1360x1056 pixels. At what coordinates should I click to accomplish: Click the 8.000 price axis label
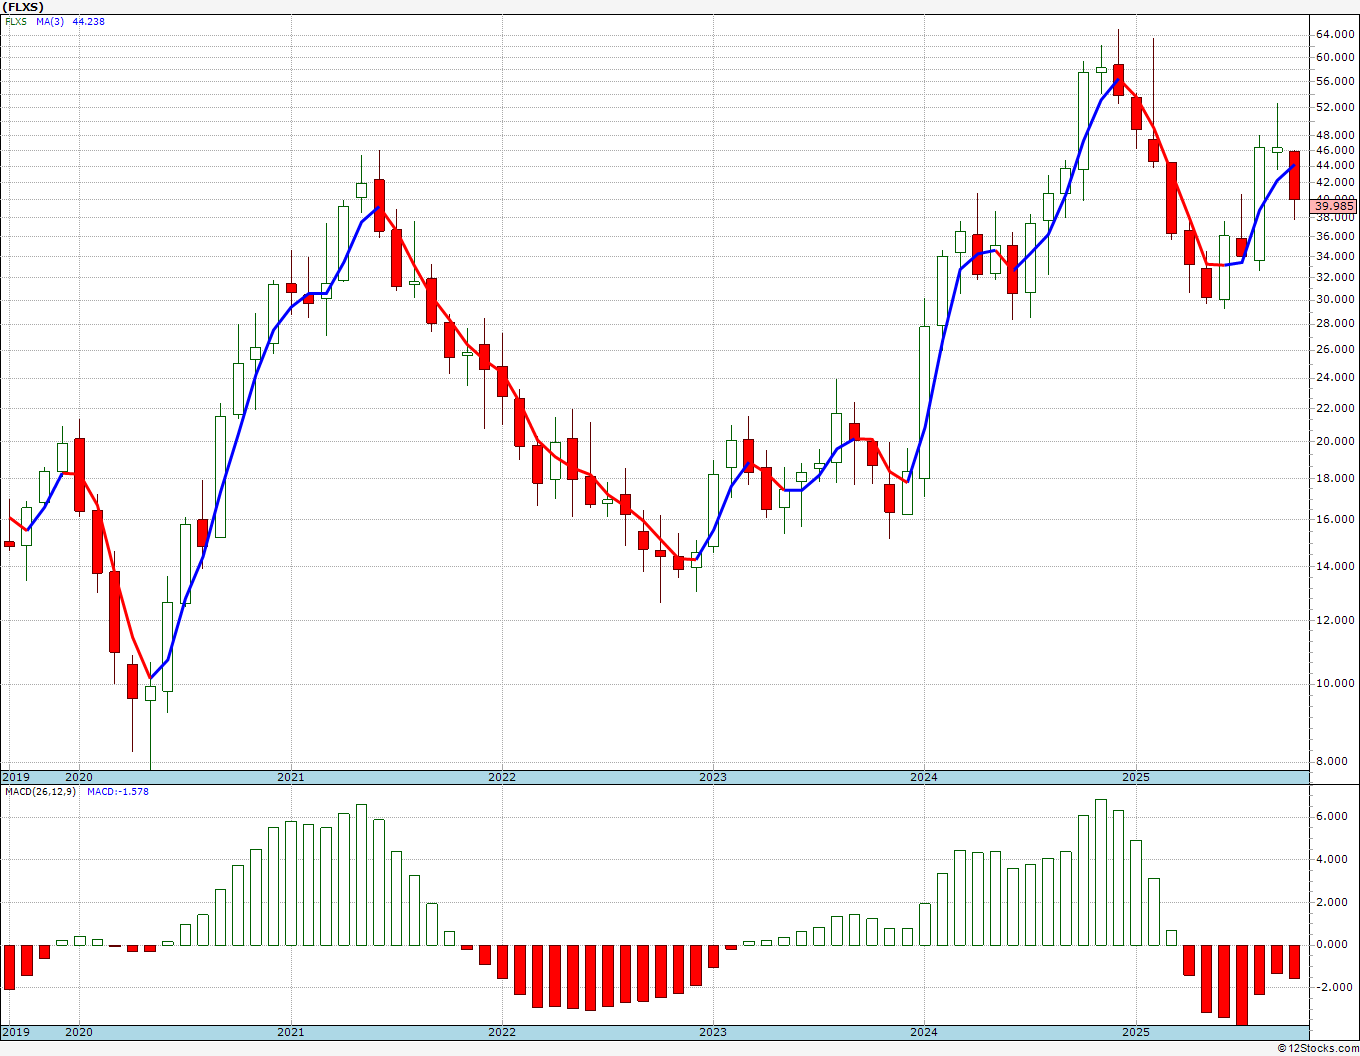1335,761
